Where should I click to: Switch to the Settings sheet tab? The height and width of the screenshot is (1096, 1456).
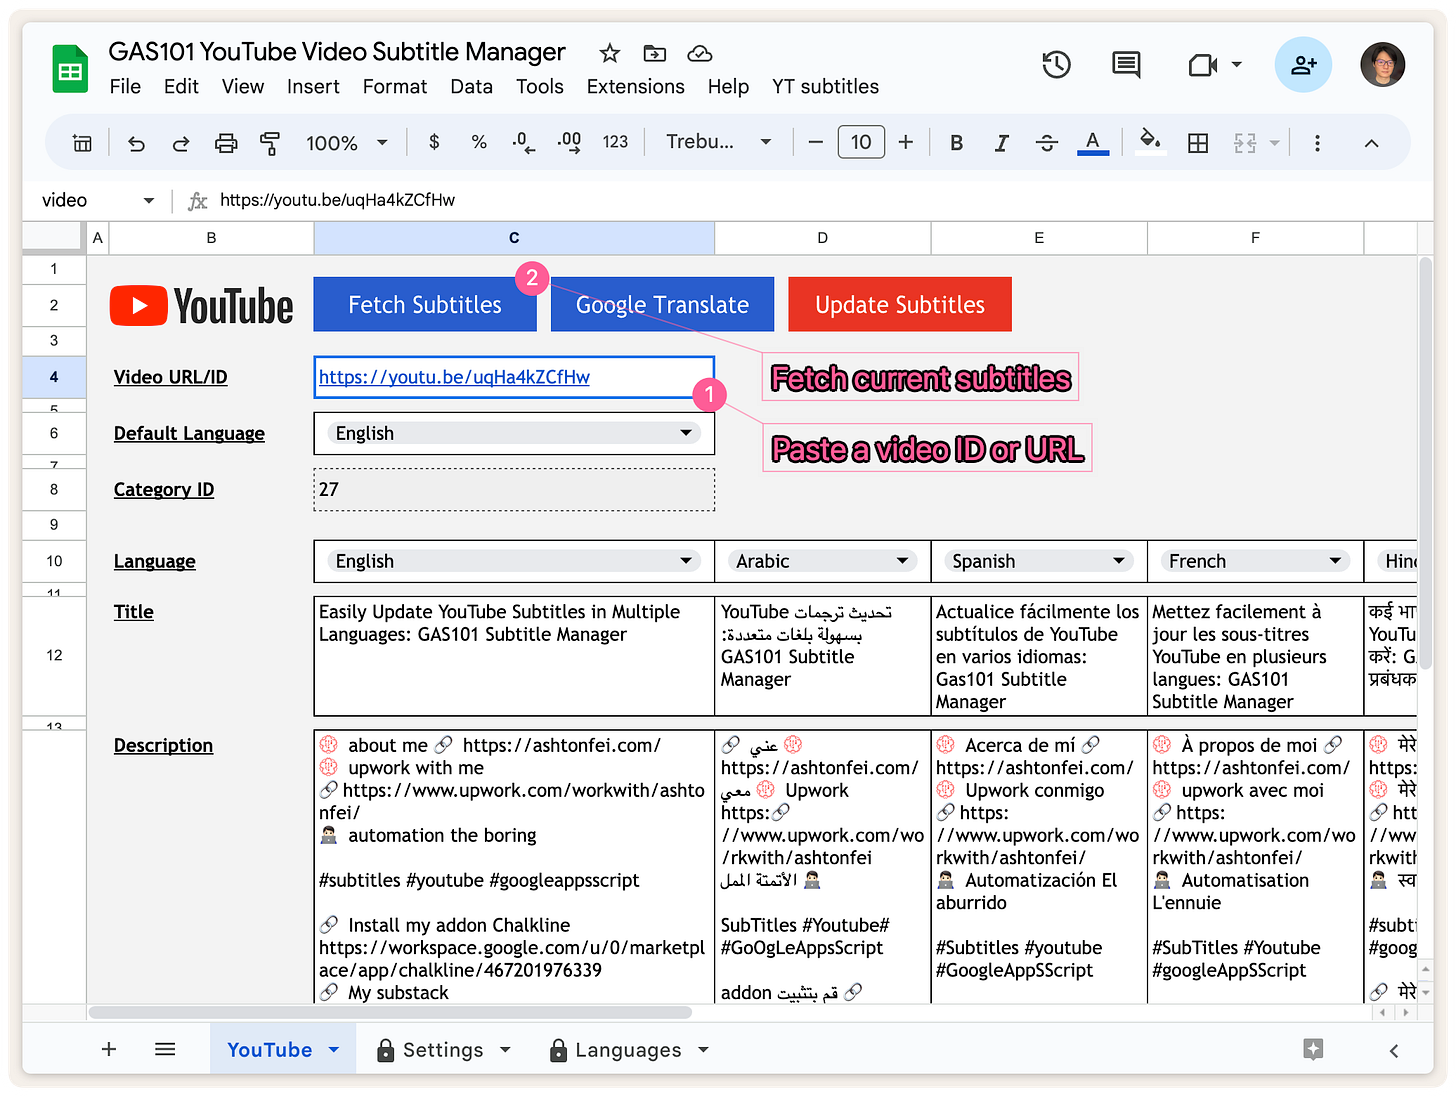tap(442, 1050)
